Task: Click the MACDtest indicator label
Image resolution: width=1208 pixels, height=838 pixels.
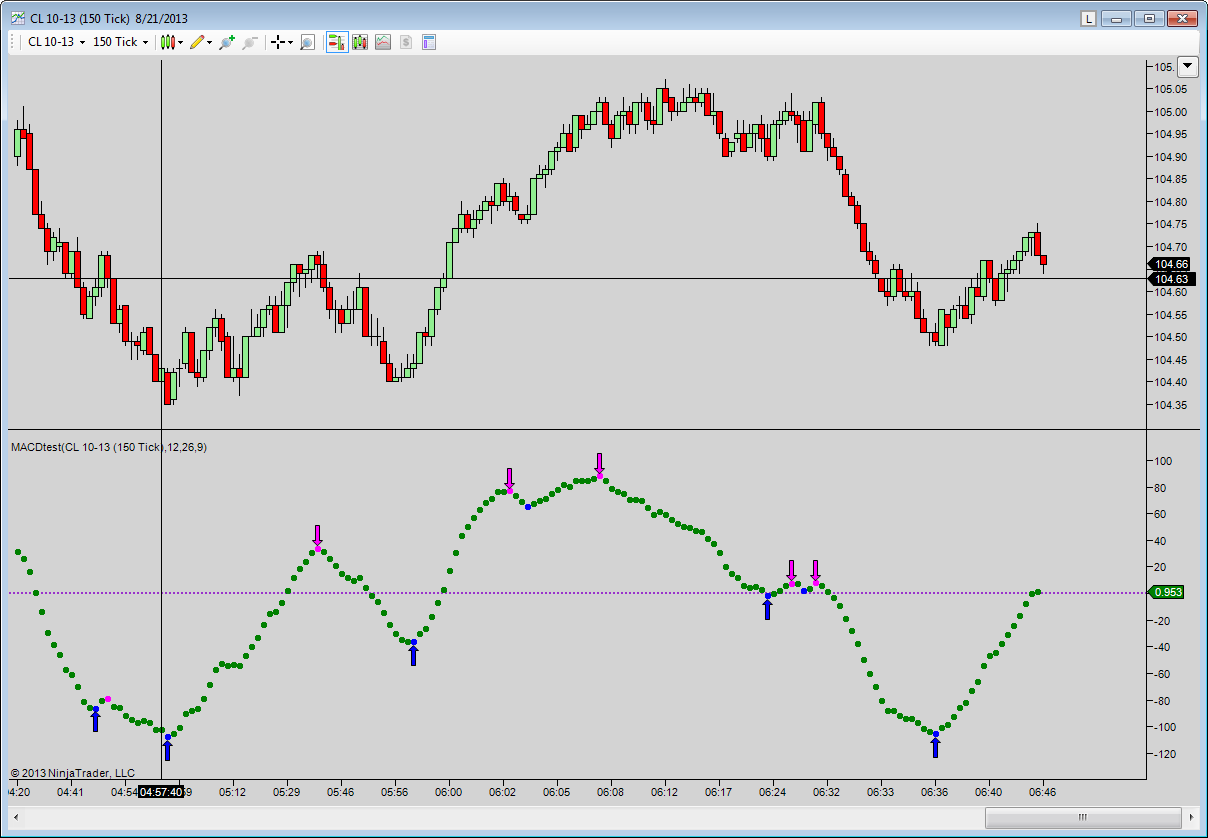Action: point(109,447)
